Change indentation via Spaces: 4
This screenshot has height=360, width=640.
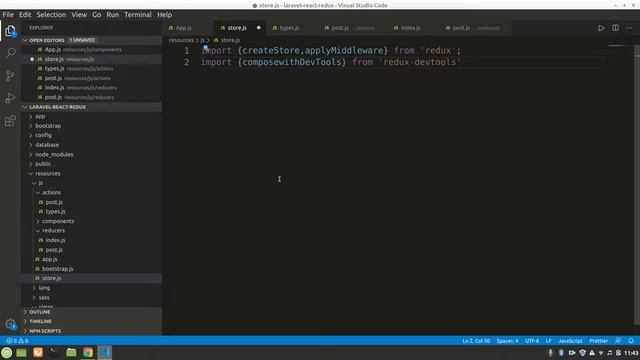pos(507,340)
